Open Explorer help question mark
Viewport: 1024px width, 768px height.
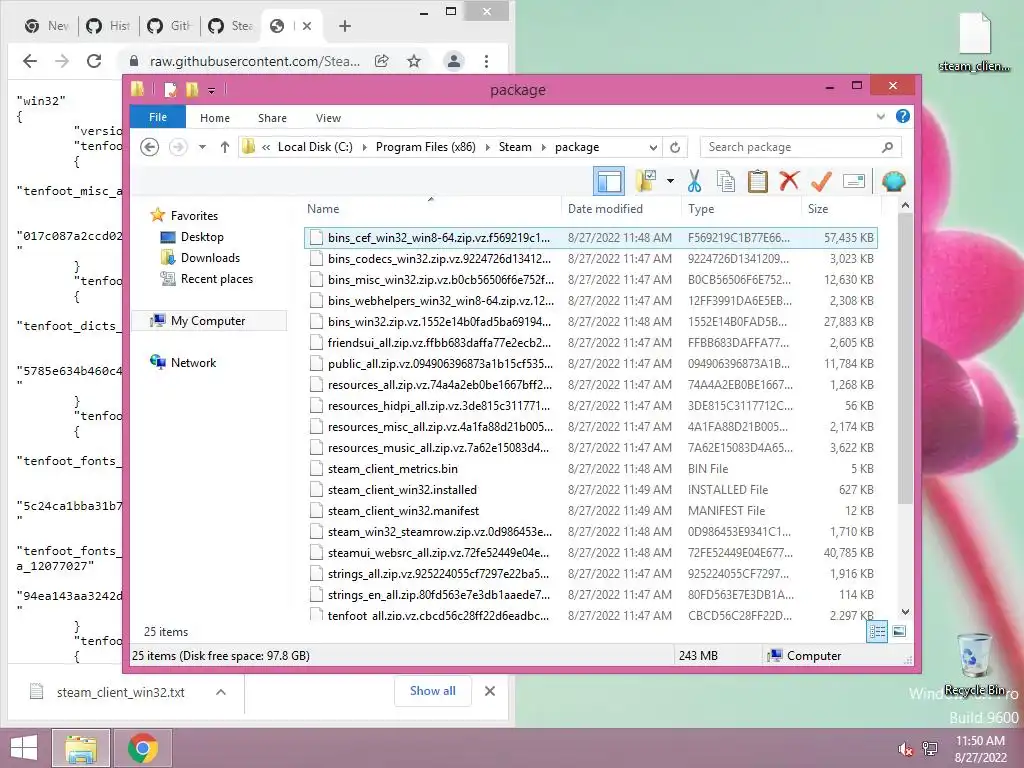click(903, 116)
